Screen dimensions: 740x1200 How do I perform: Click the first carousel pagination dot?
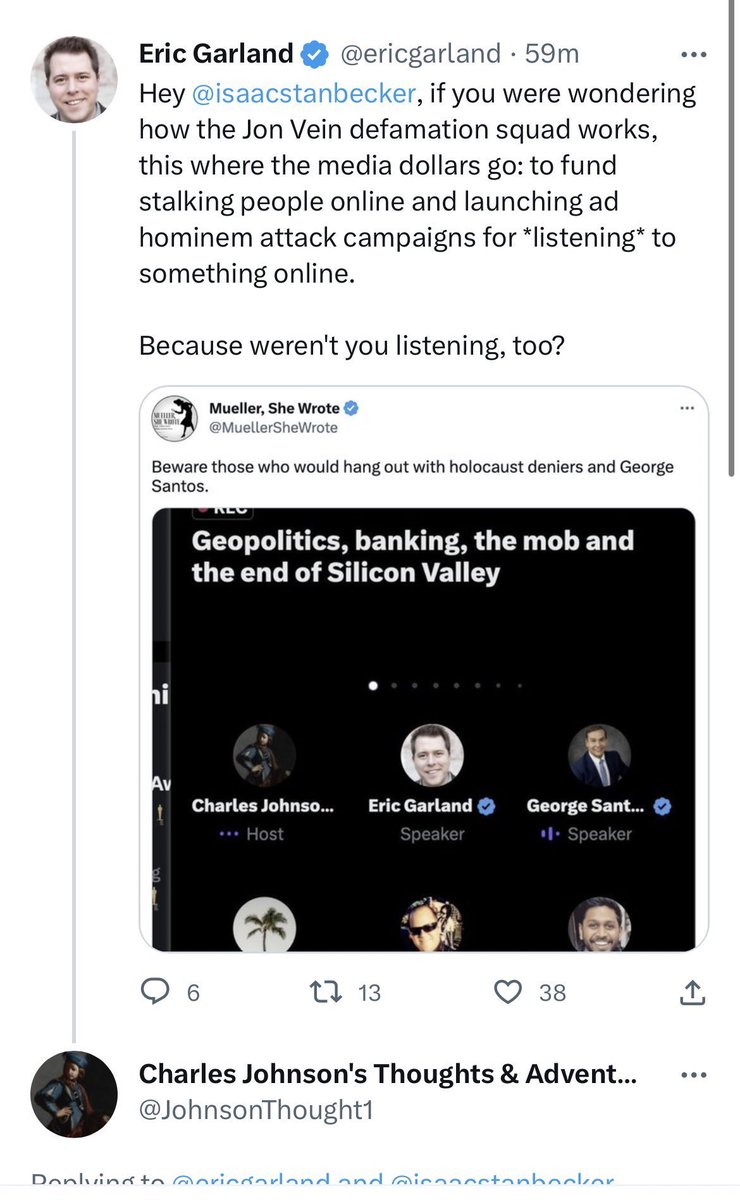[374, 686]
